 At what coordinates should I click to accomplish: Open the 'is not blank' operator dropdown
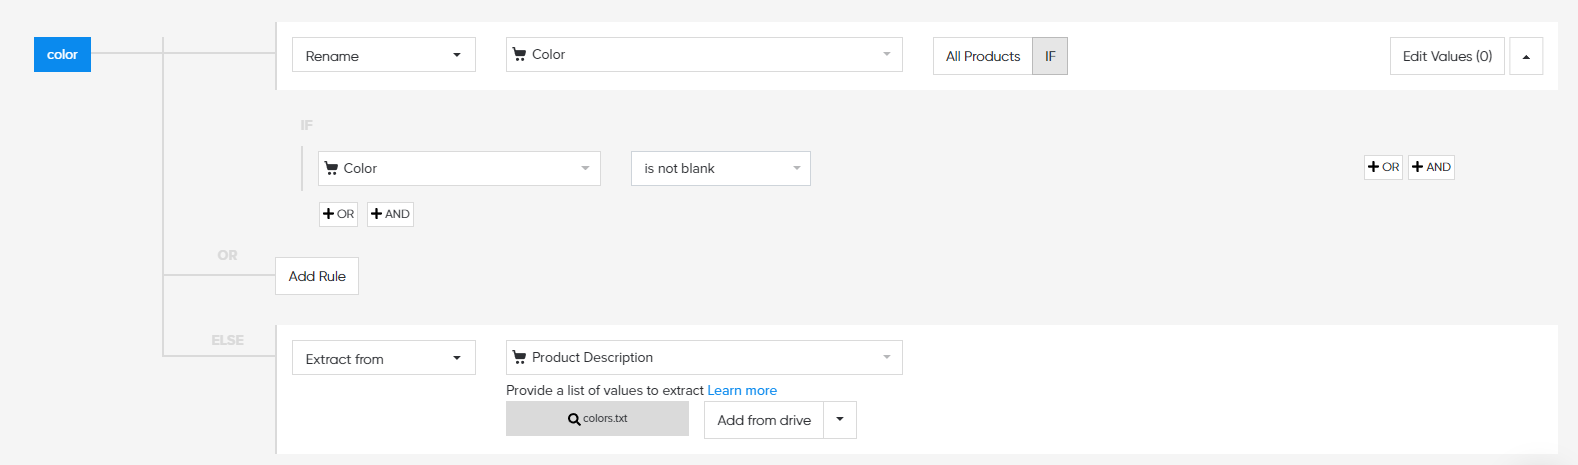720,168
